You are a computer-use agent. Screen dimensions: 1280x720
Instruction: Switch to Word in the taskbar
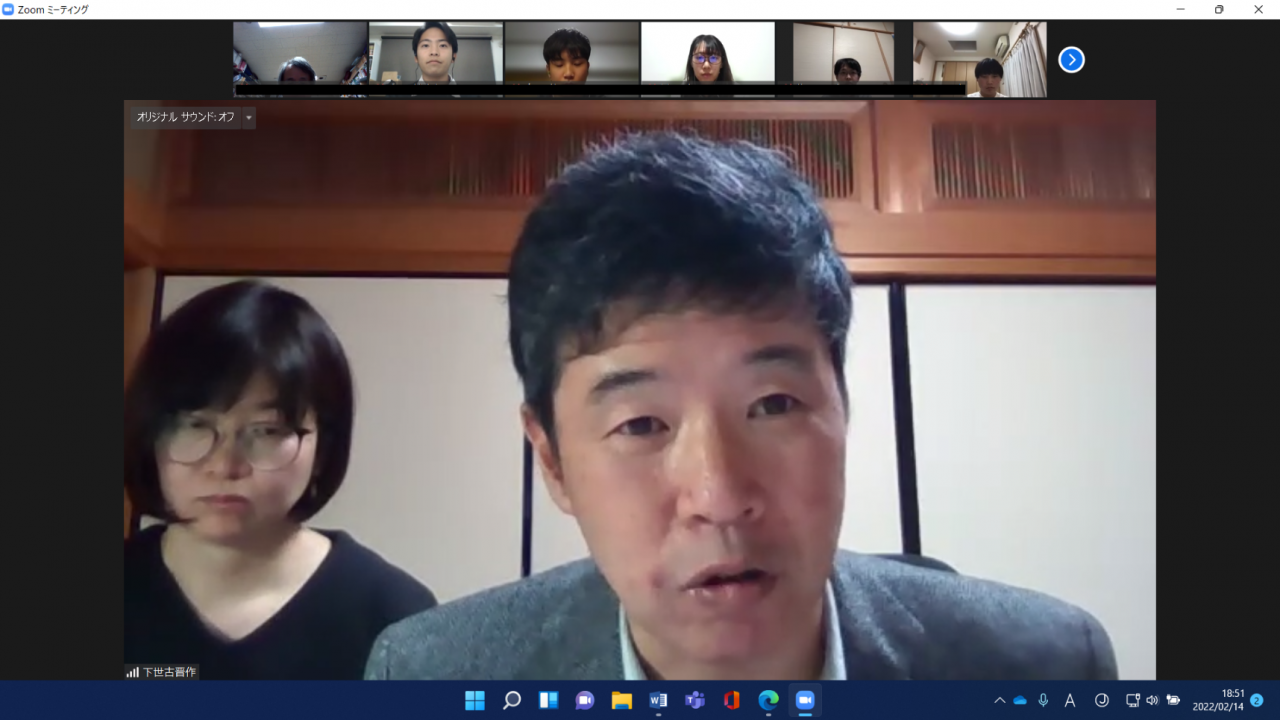(x=658, y=700)
